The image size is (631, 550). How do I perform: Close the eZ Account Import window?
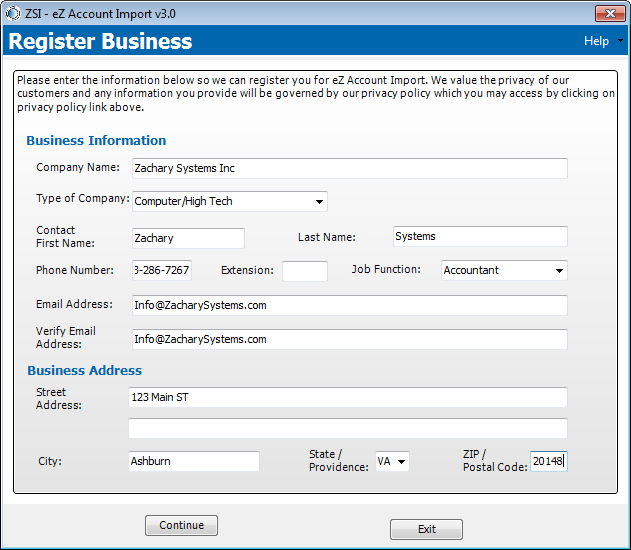610,13
